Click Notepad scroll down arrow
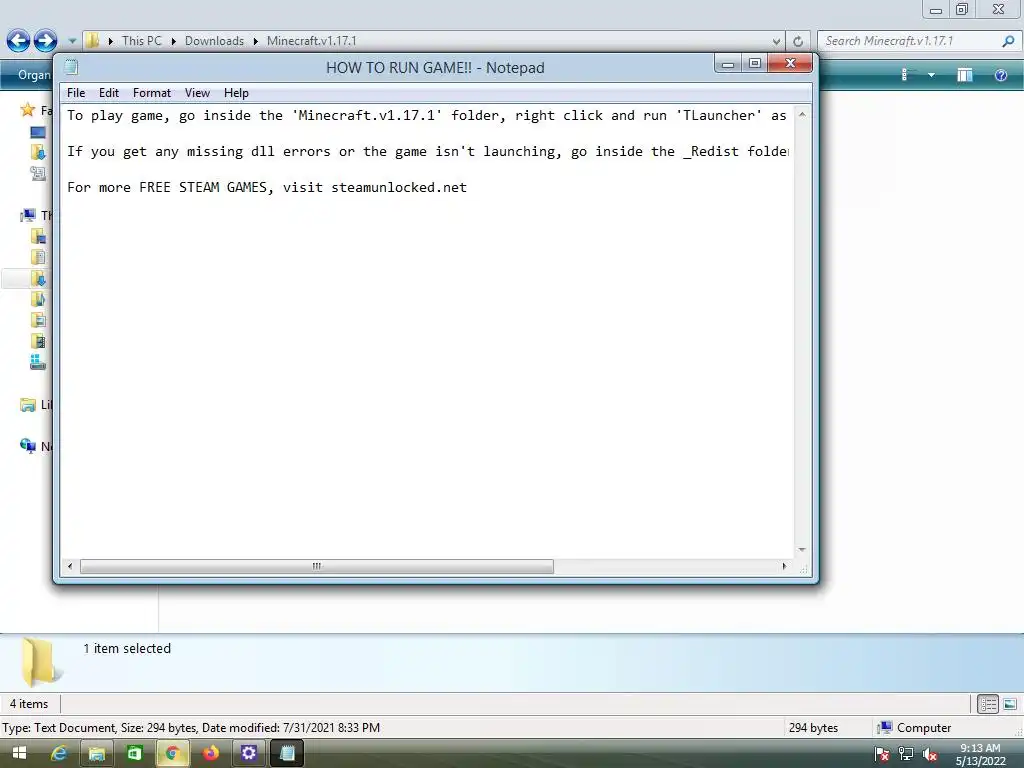 (x=802, y=550)
